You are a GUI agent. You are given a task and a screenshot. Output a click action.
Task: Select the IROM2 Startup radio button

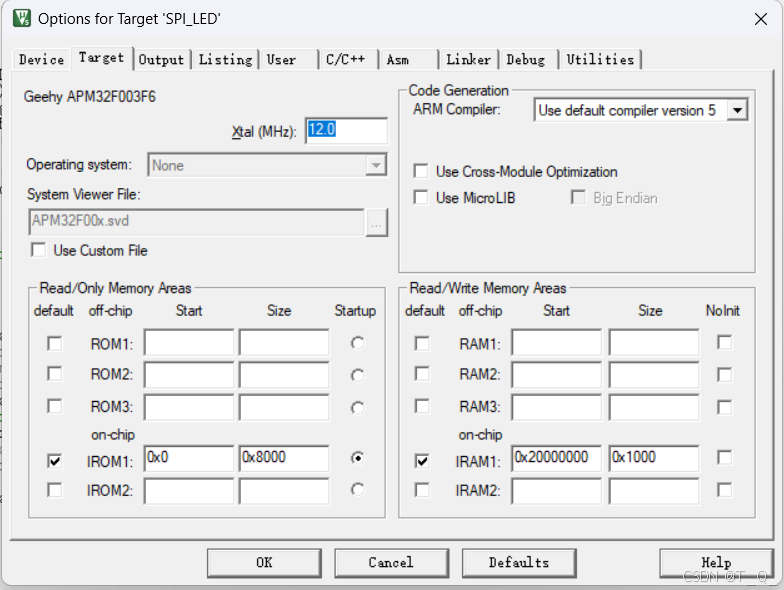(x=358, y=490)
